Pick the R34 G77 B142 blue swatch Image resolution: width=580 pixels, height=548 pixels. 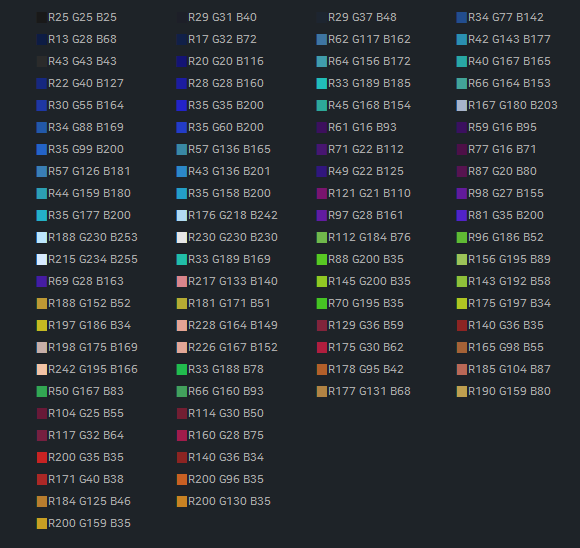tap(462, 17)
